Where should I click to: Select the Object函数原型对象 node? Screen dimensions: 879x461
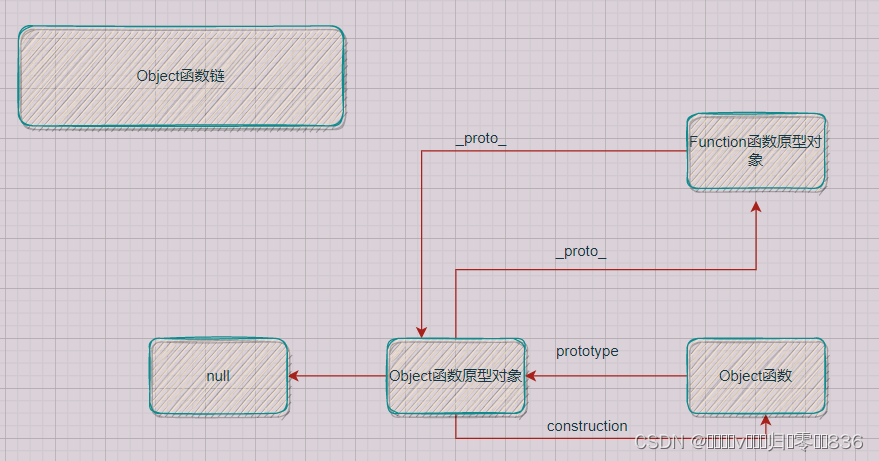click(x=456, y=376)
